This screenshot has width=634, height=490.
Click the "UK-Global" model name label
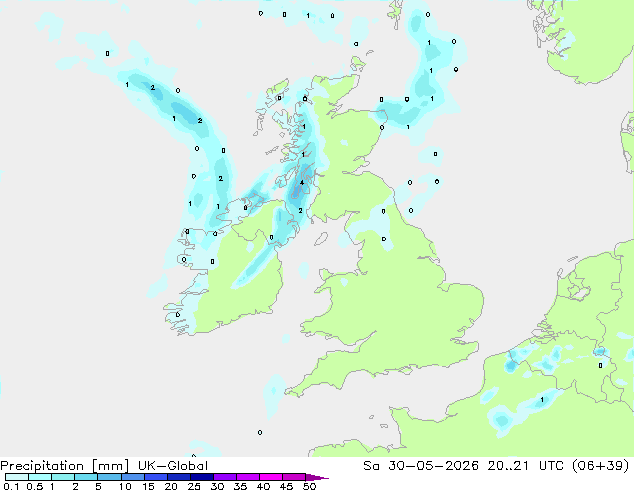click(173, 466)
